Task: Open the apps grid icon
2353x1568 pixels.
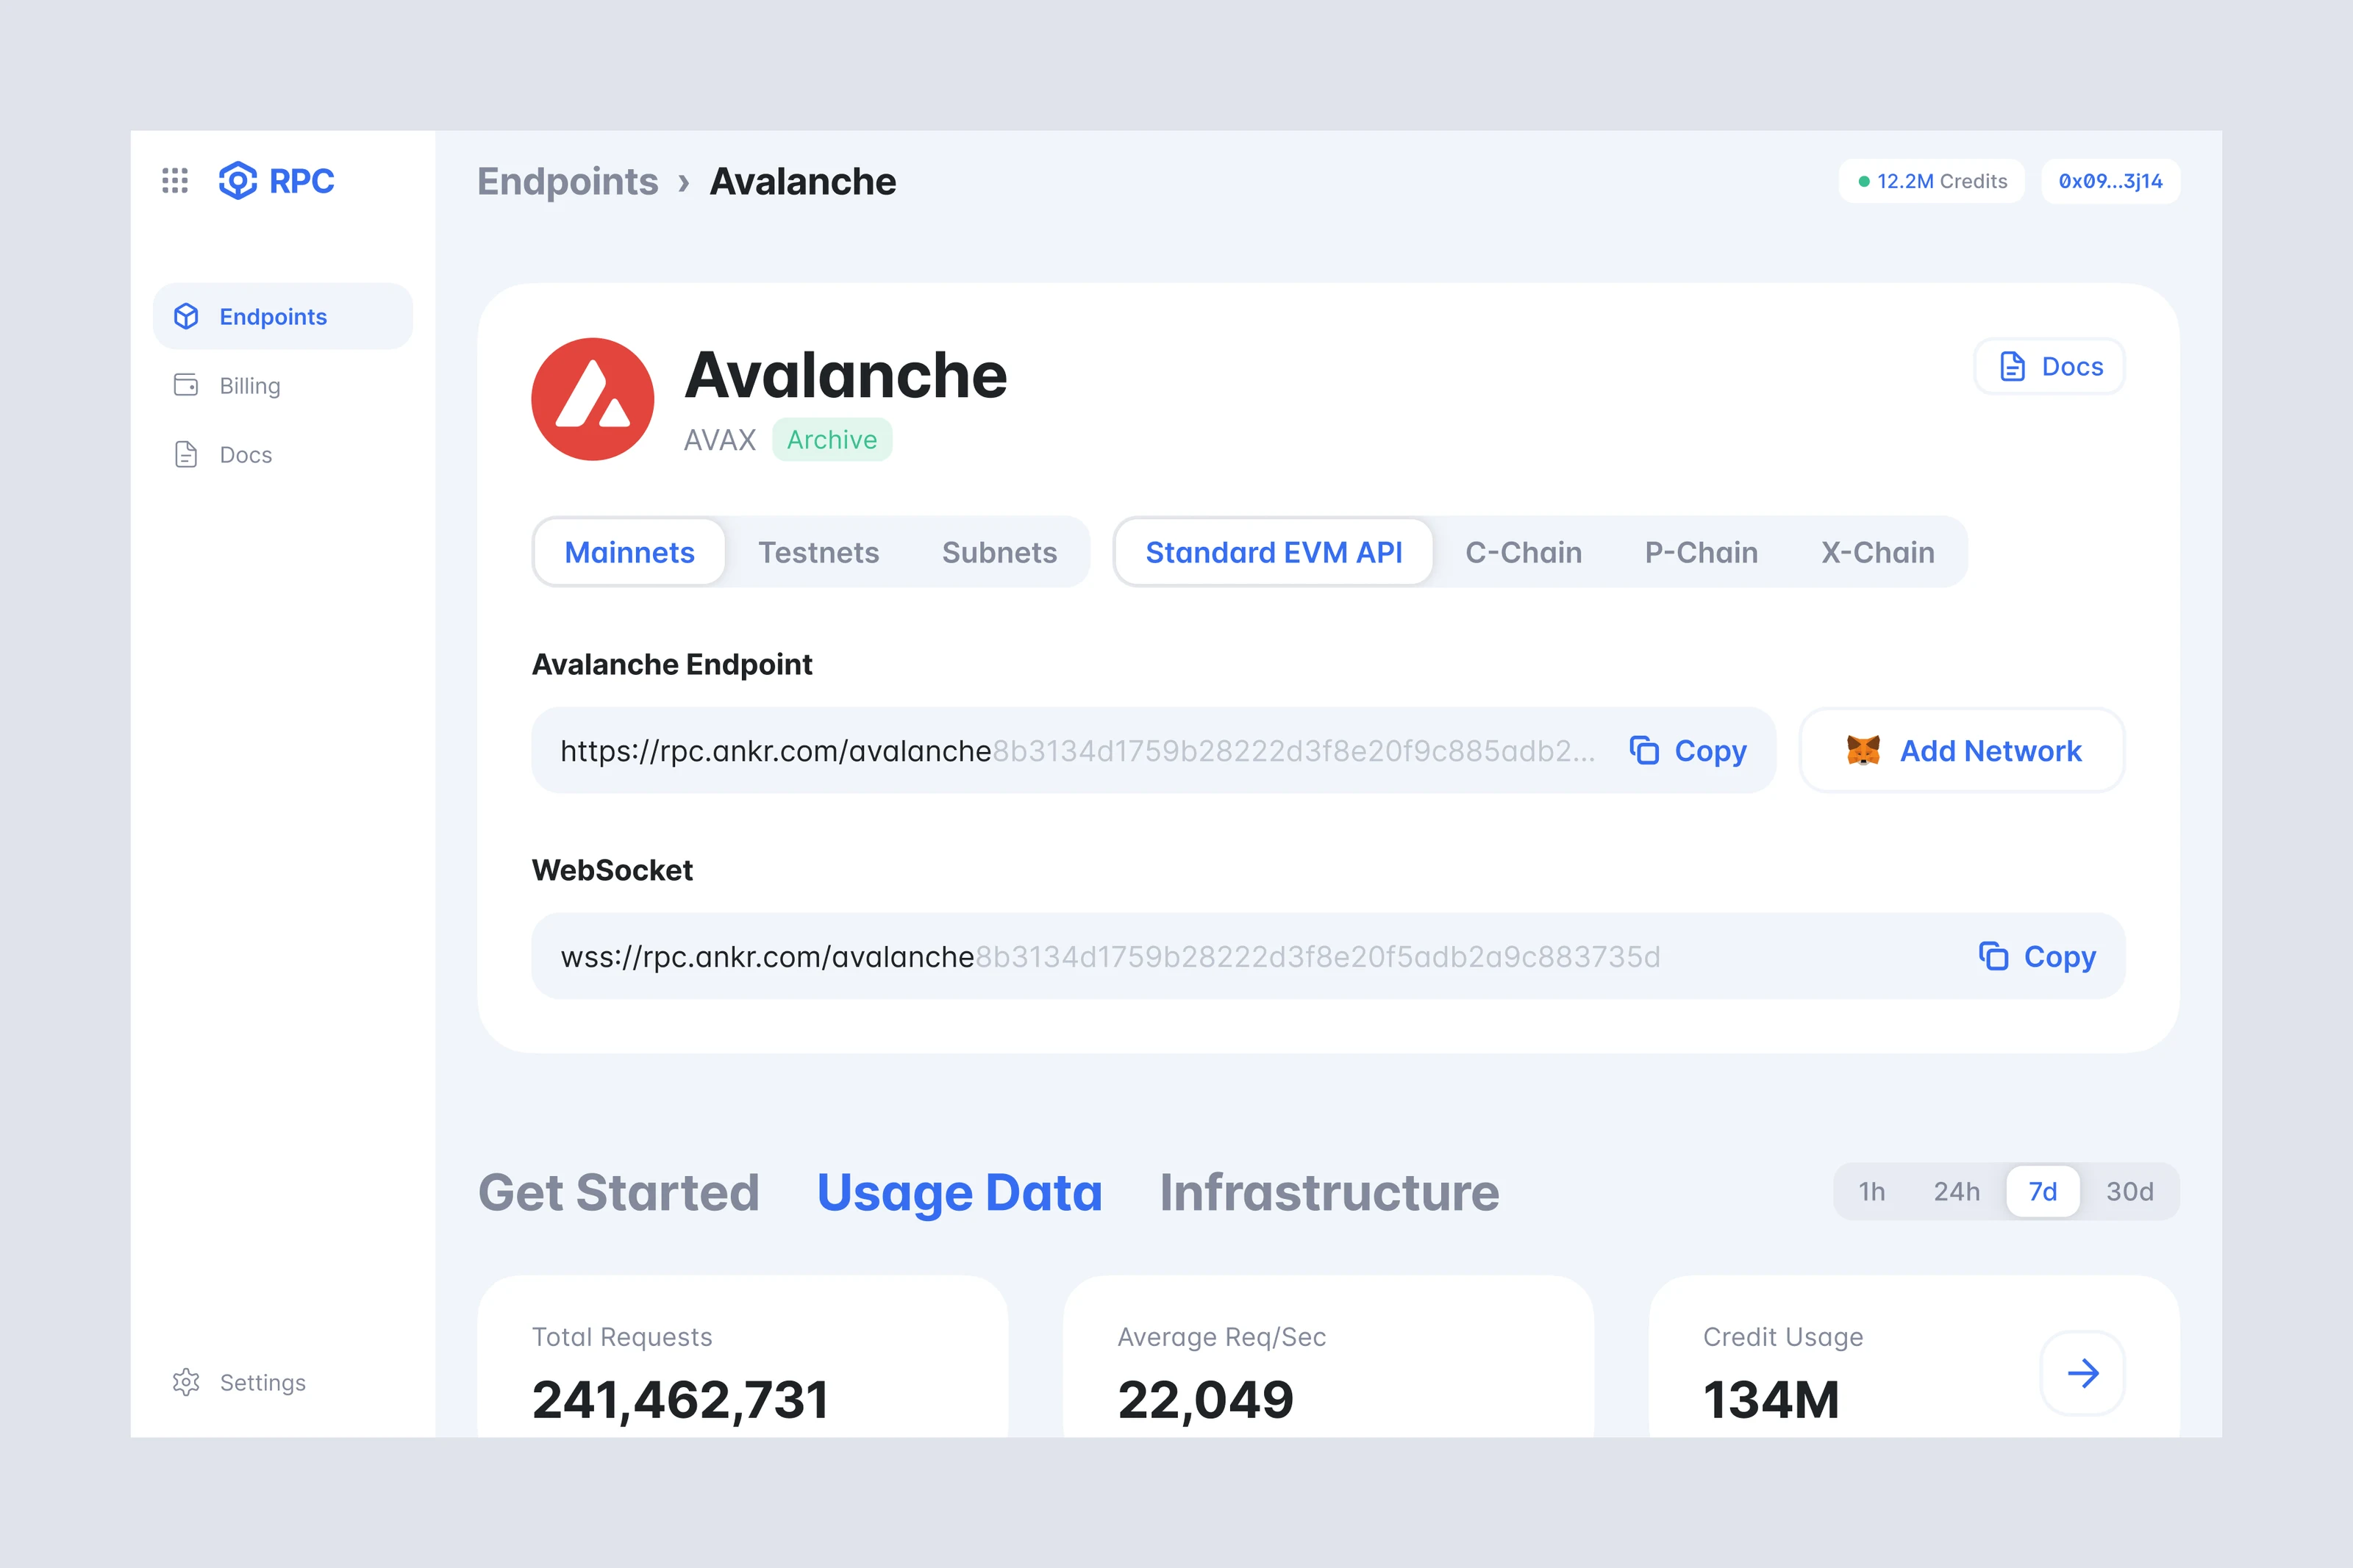Action: click(x=175, y=181)
